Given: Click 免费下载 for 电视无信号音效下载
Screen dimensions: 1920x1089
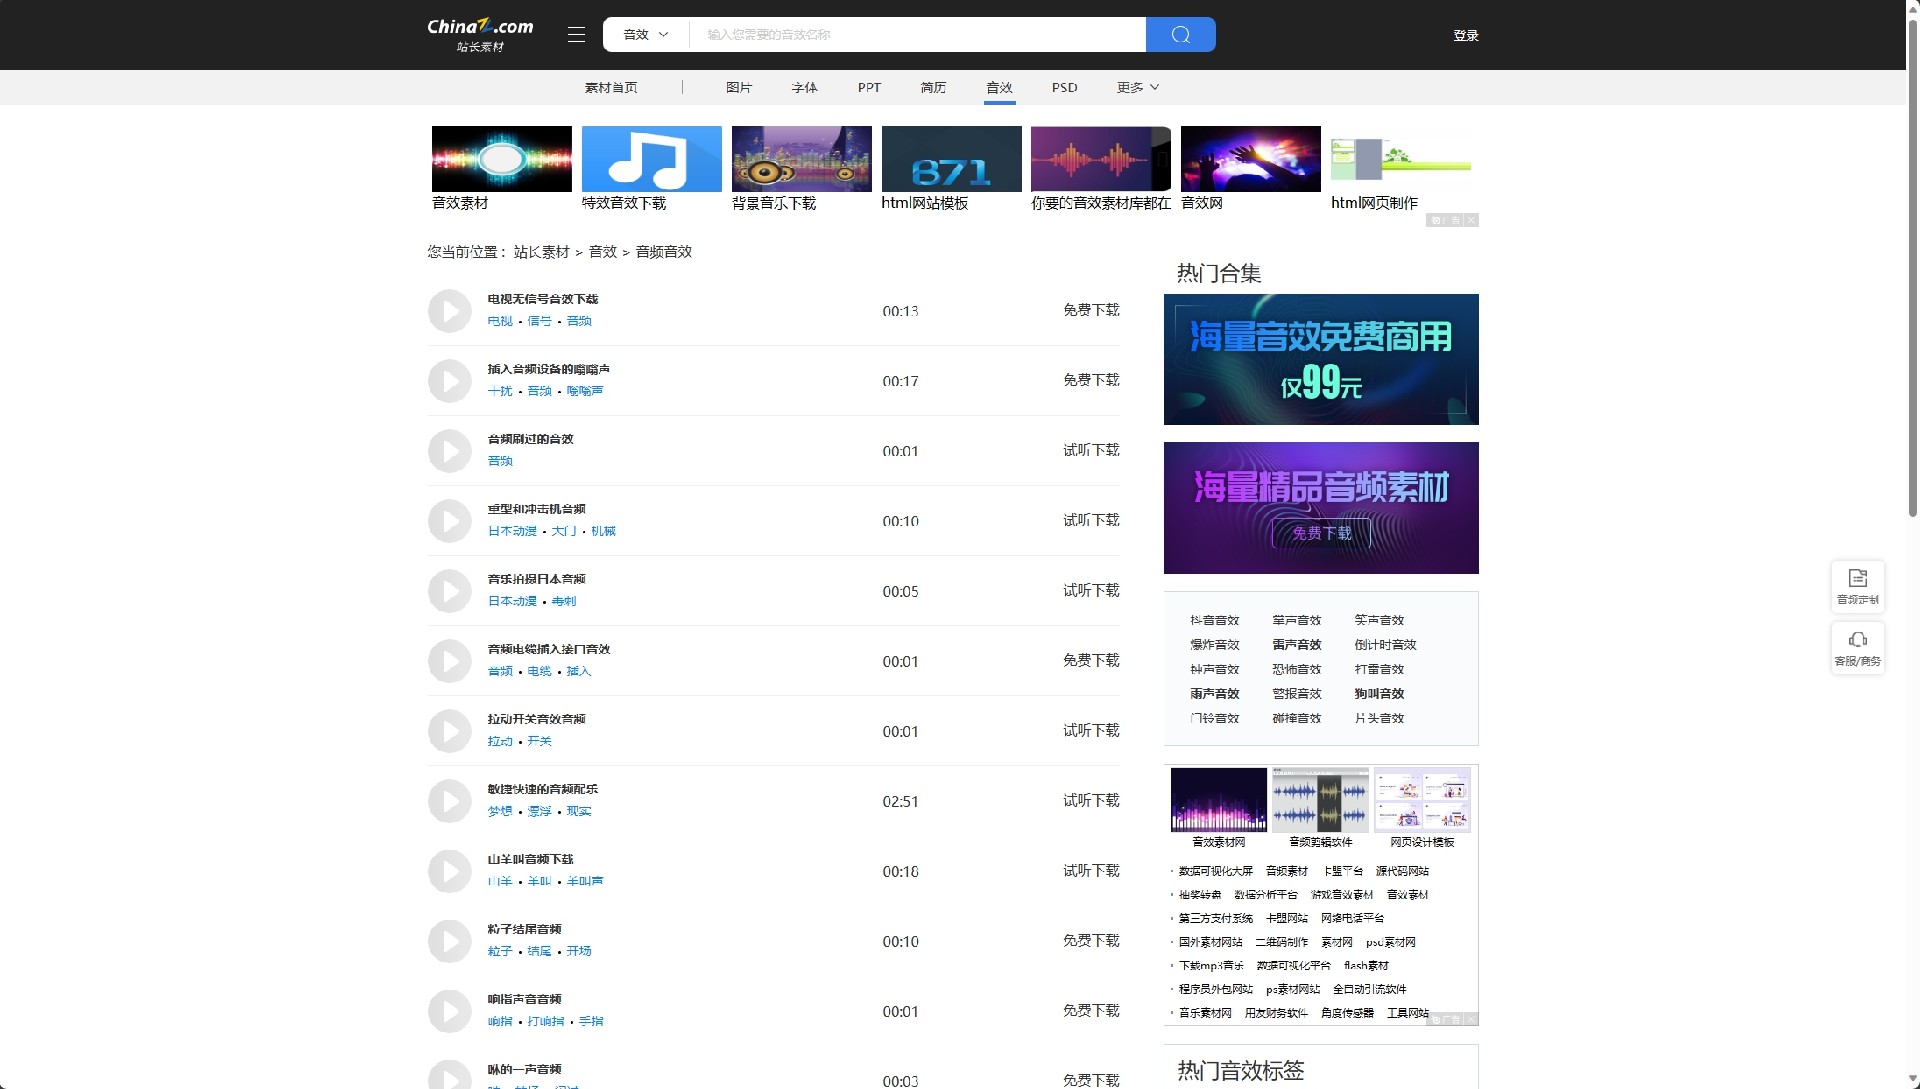Looking at the screenshot, I should 1090,311.
